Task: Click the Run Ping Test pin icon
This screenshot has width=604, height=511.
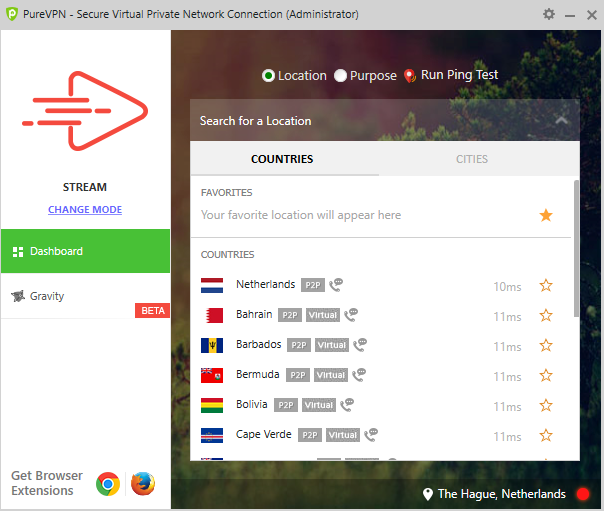Action: (410, 75)
